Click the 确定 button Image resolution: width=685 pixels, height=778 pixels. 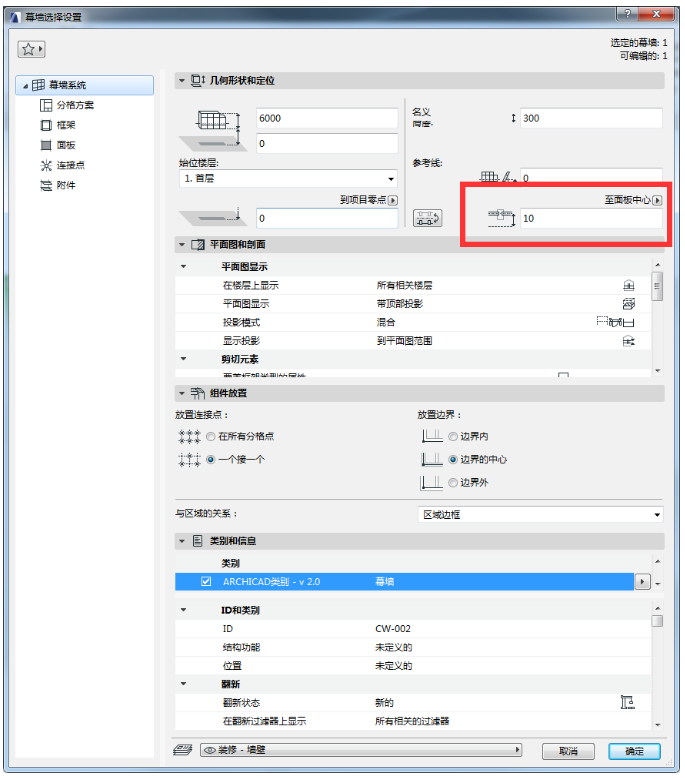coord(634,751)
